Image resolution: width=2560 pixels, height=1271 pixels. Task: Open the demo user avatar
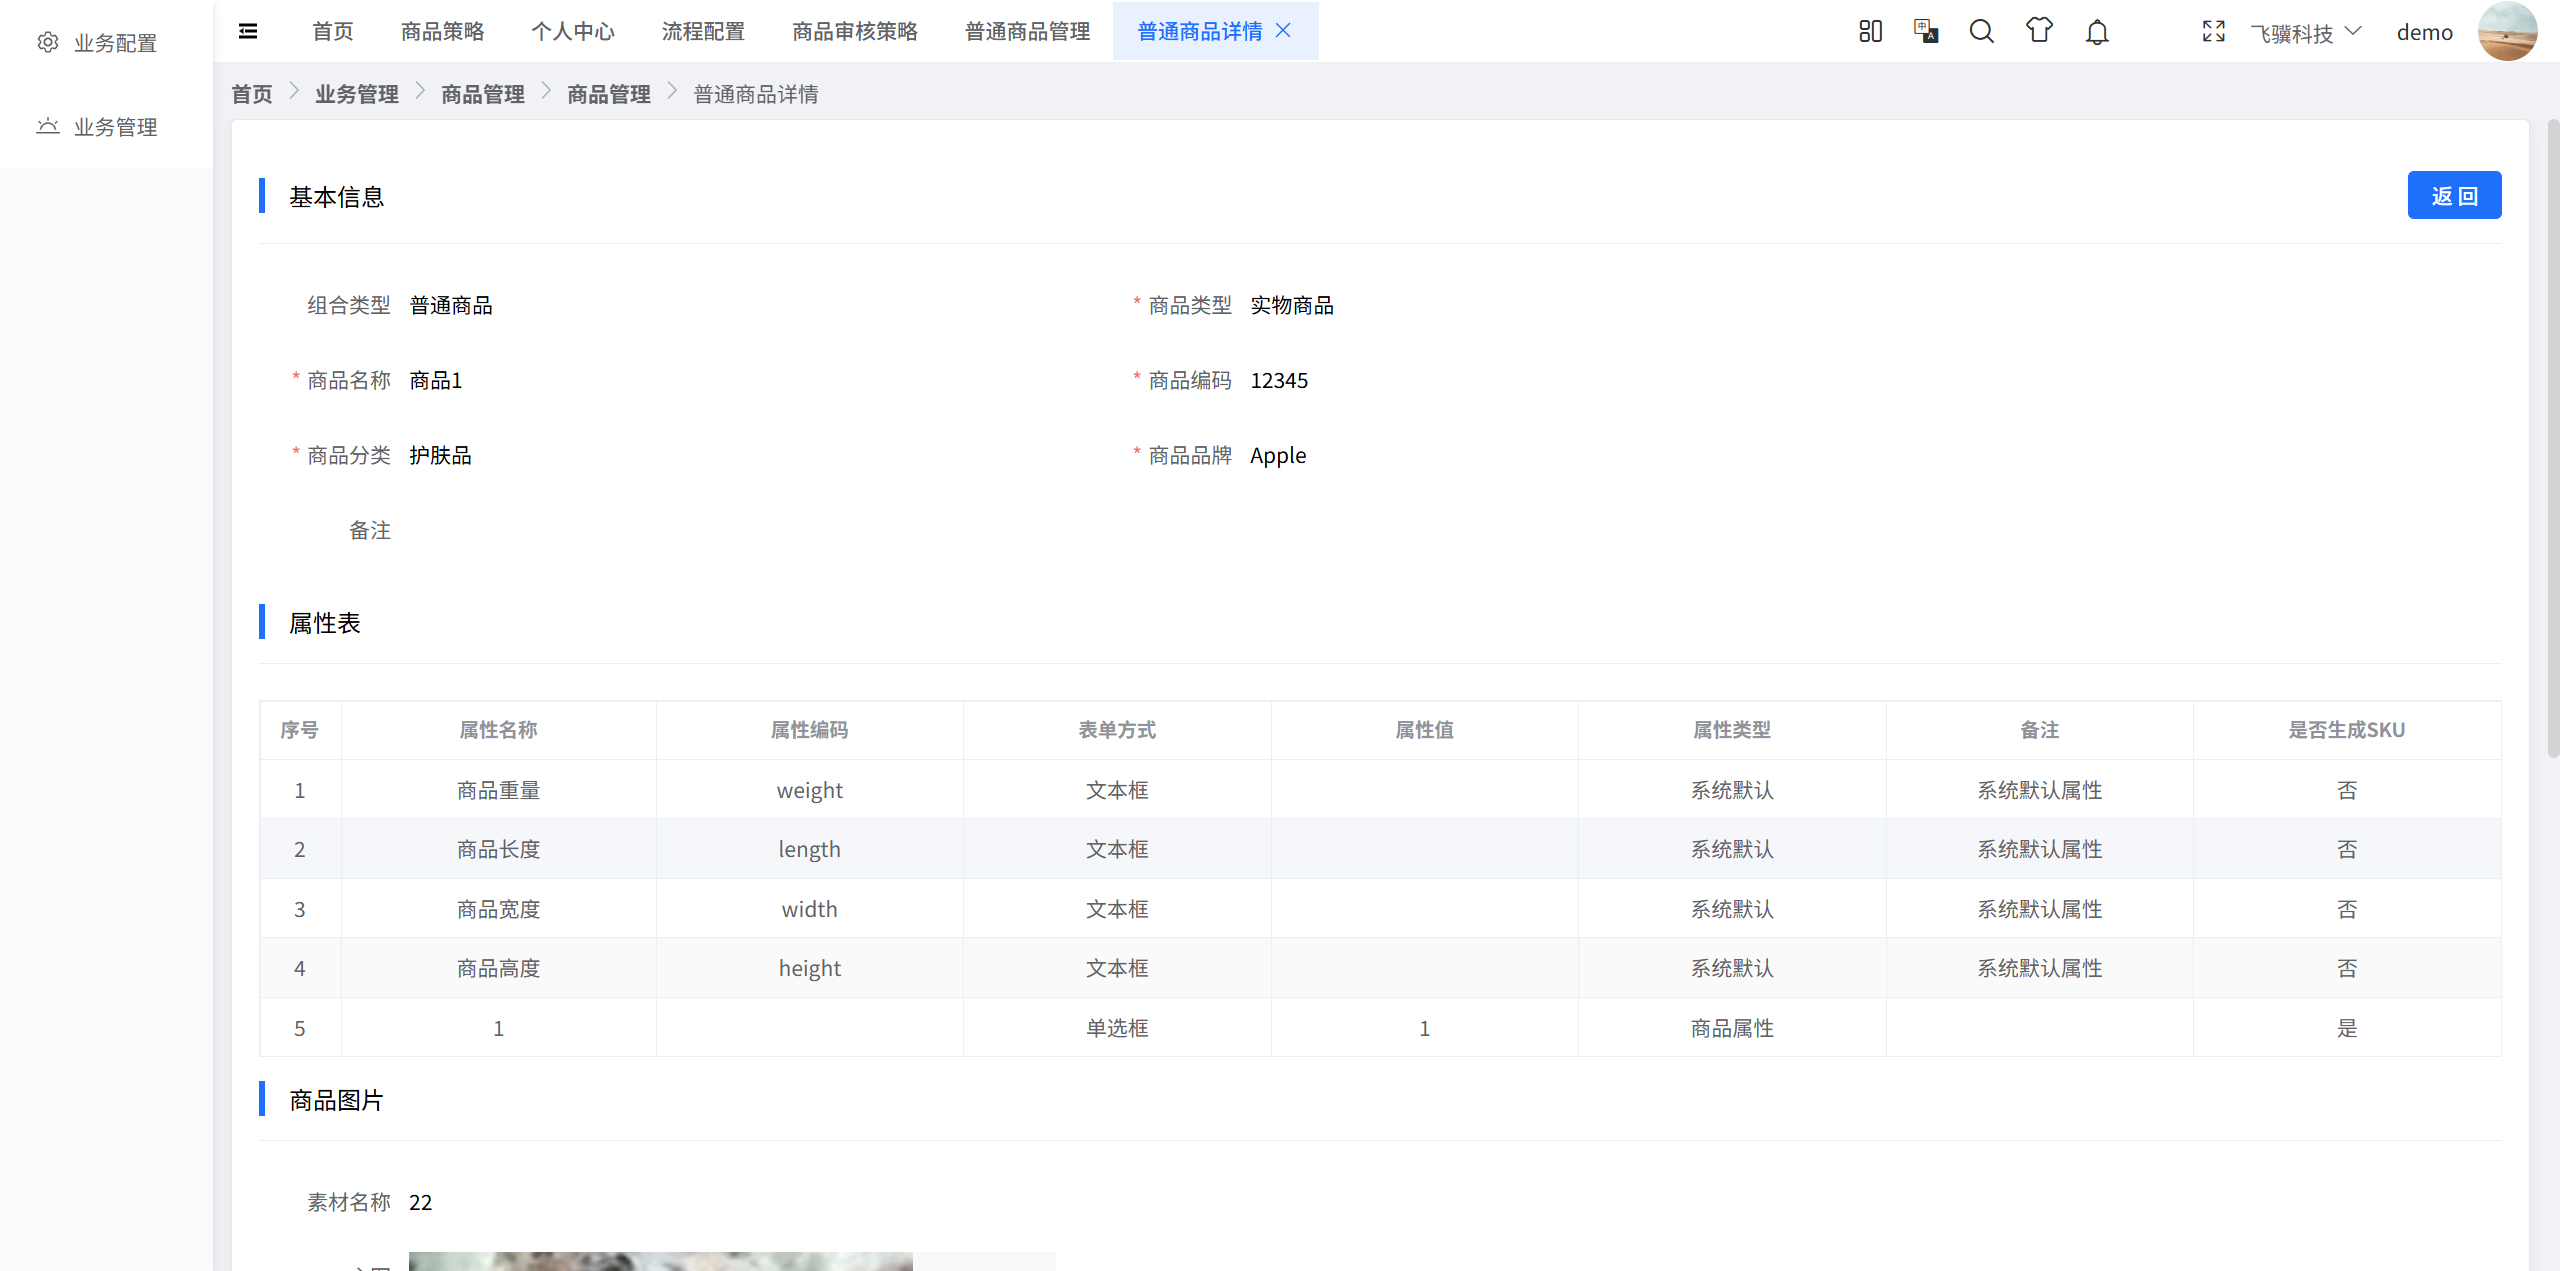[2507, 31]
